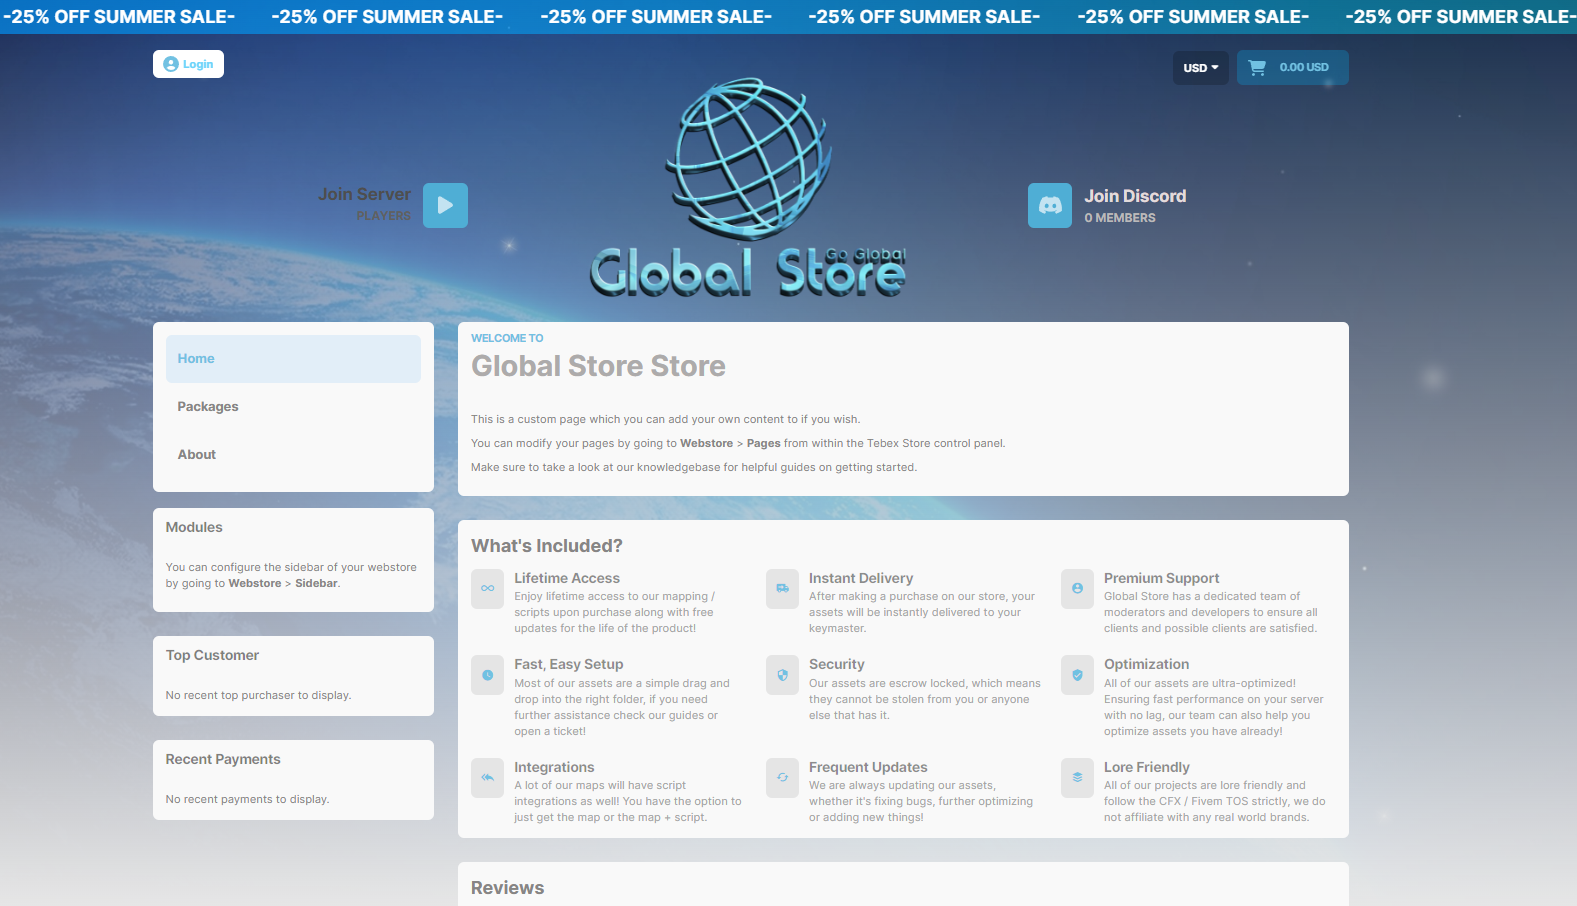Click the Top Customer heading
This screenshot has height=906, width=1577.
tap(212, 655)
